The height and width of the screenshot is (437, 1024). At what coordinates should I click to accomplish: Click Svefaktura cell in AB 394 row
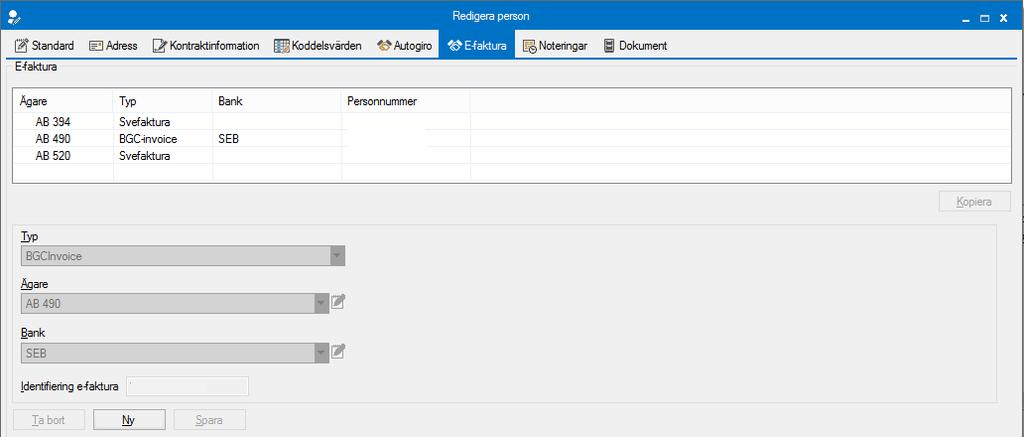coord(163,121)
